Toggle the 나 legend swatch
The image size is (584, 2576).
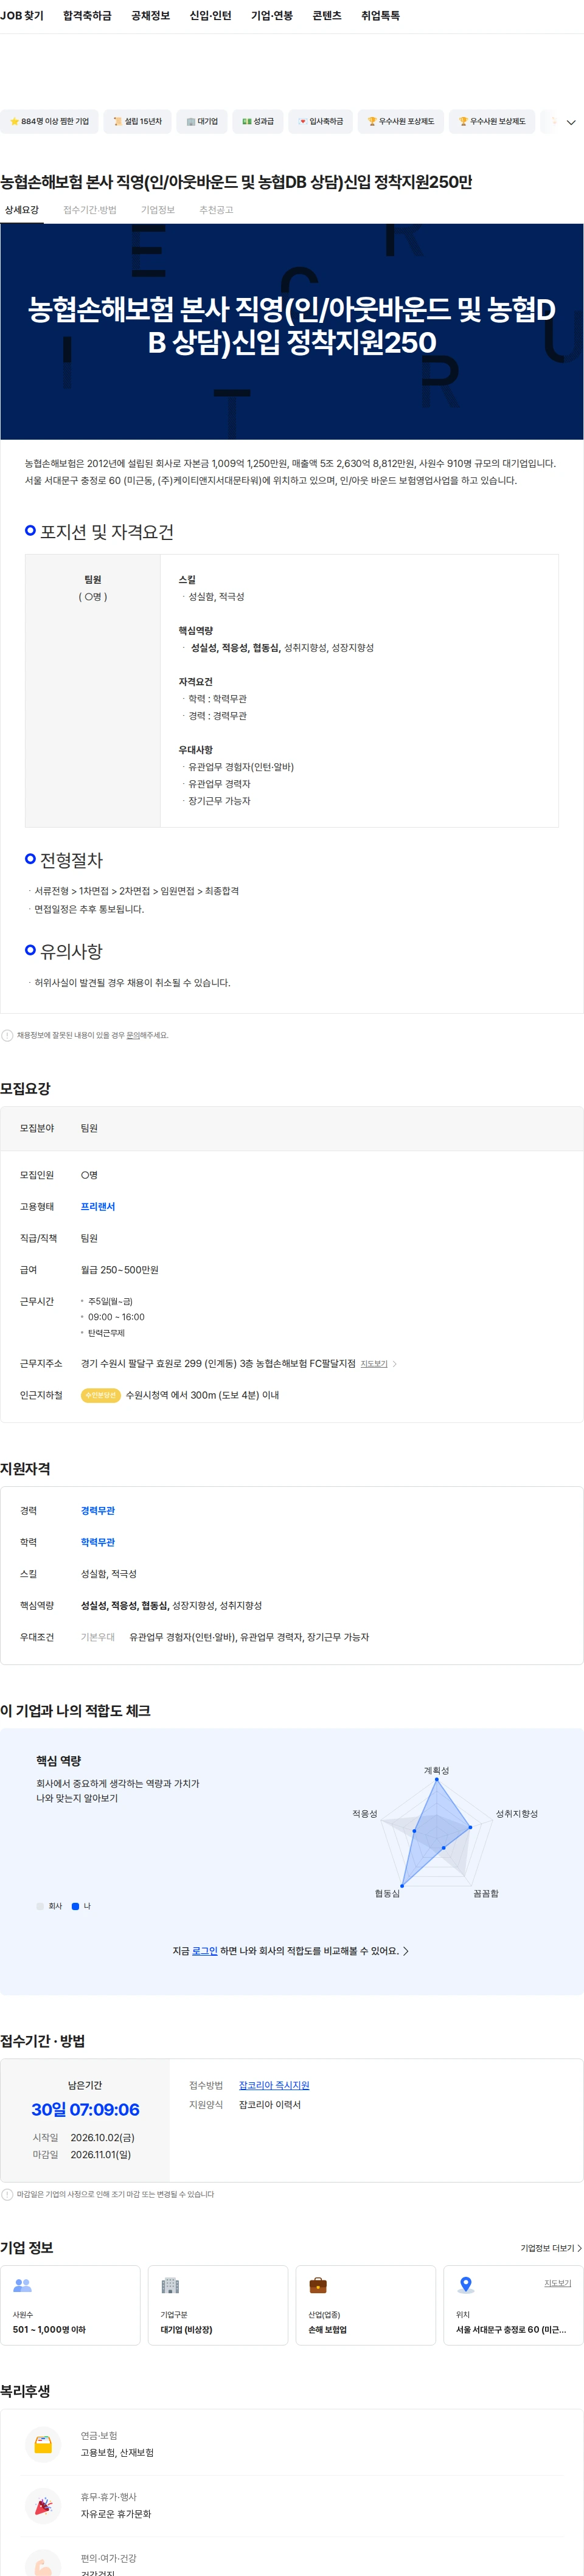coord(75,1906)
